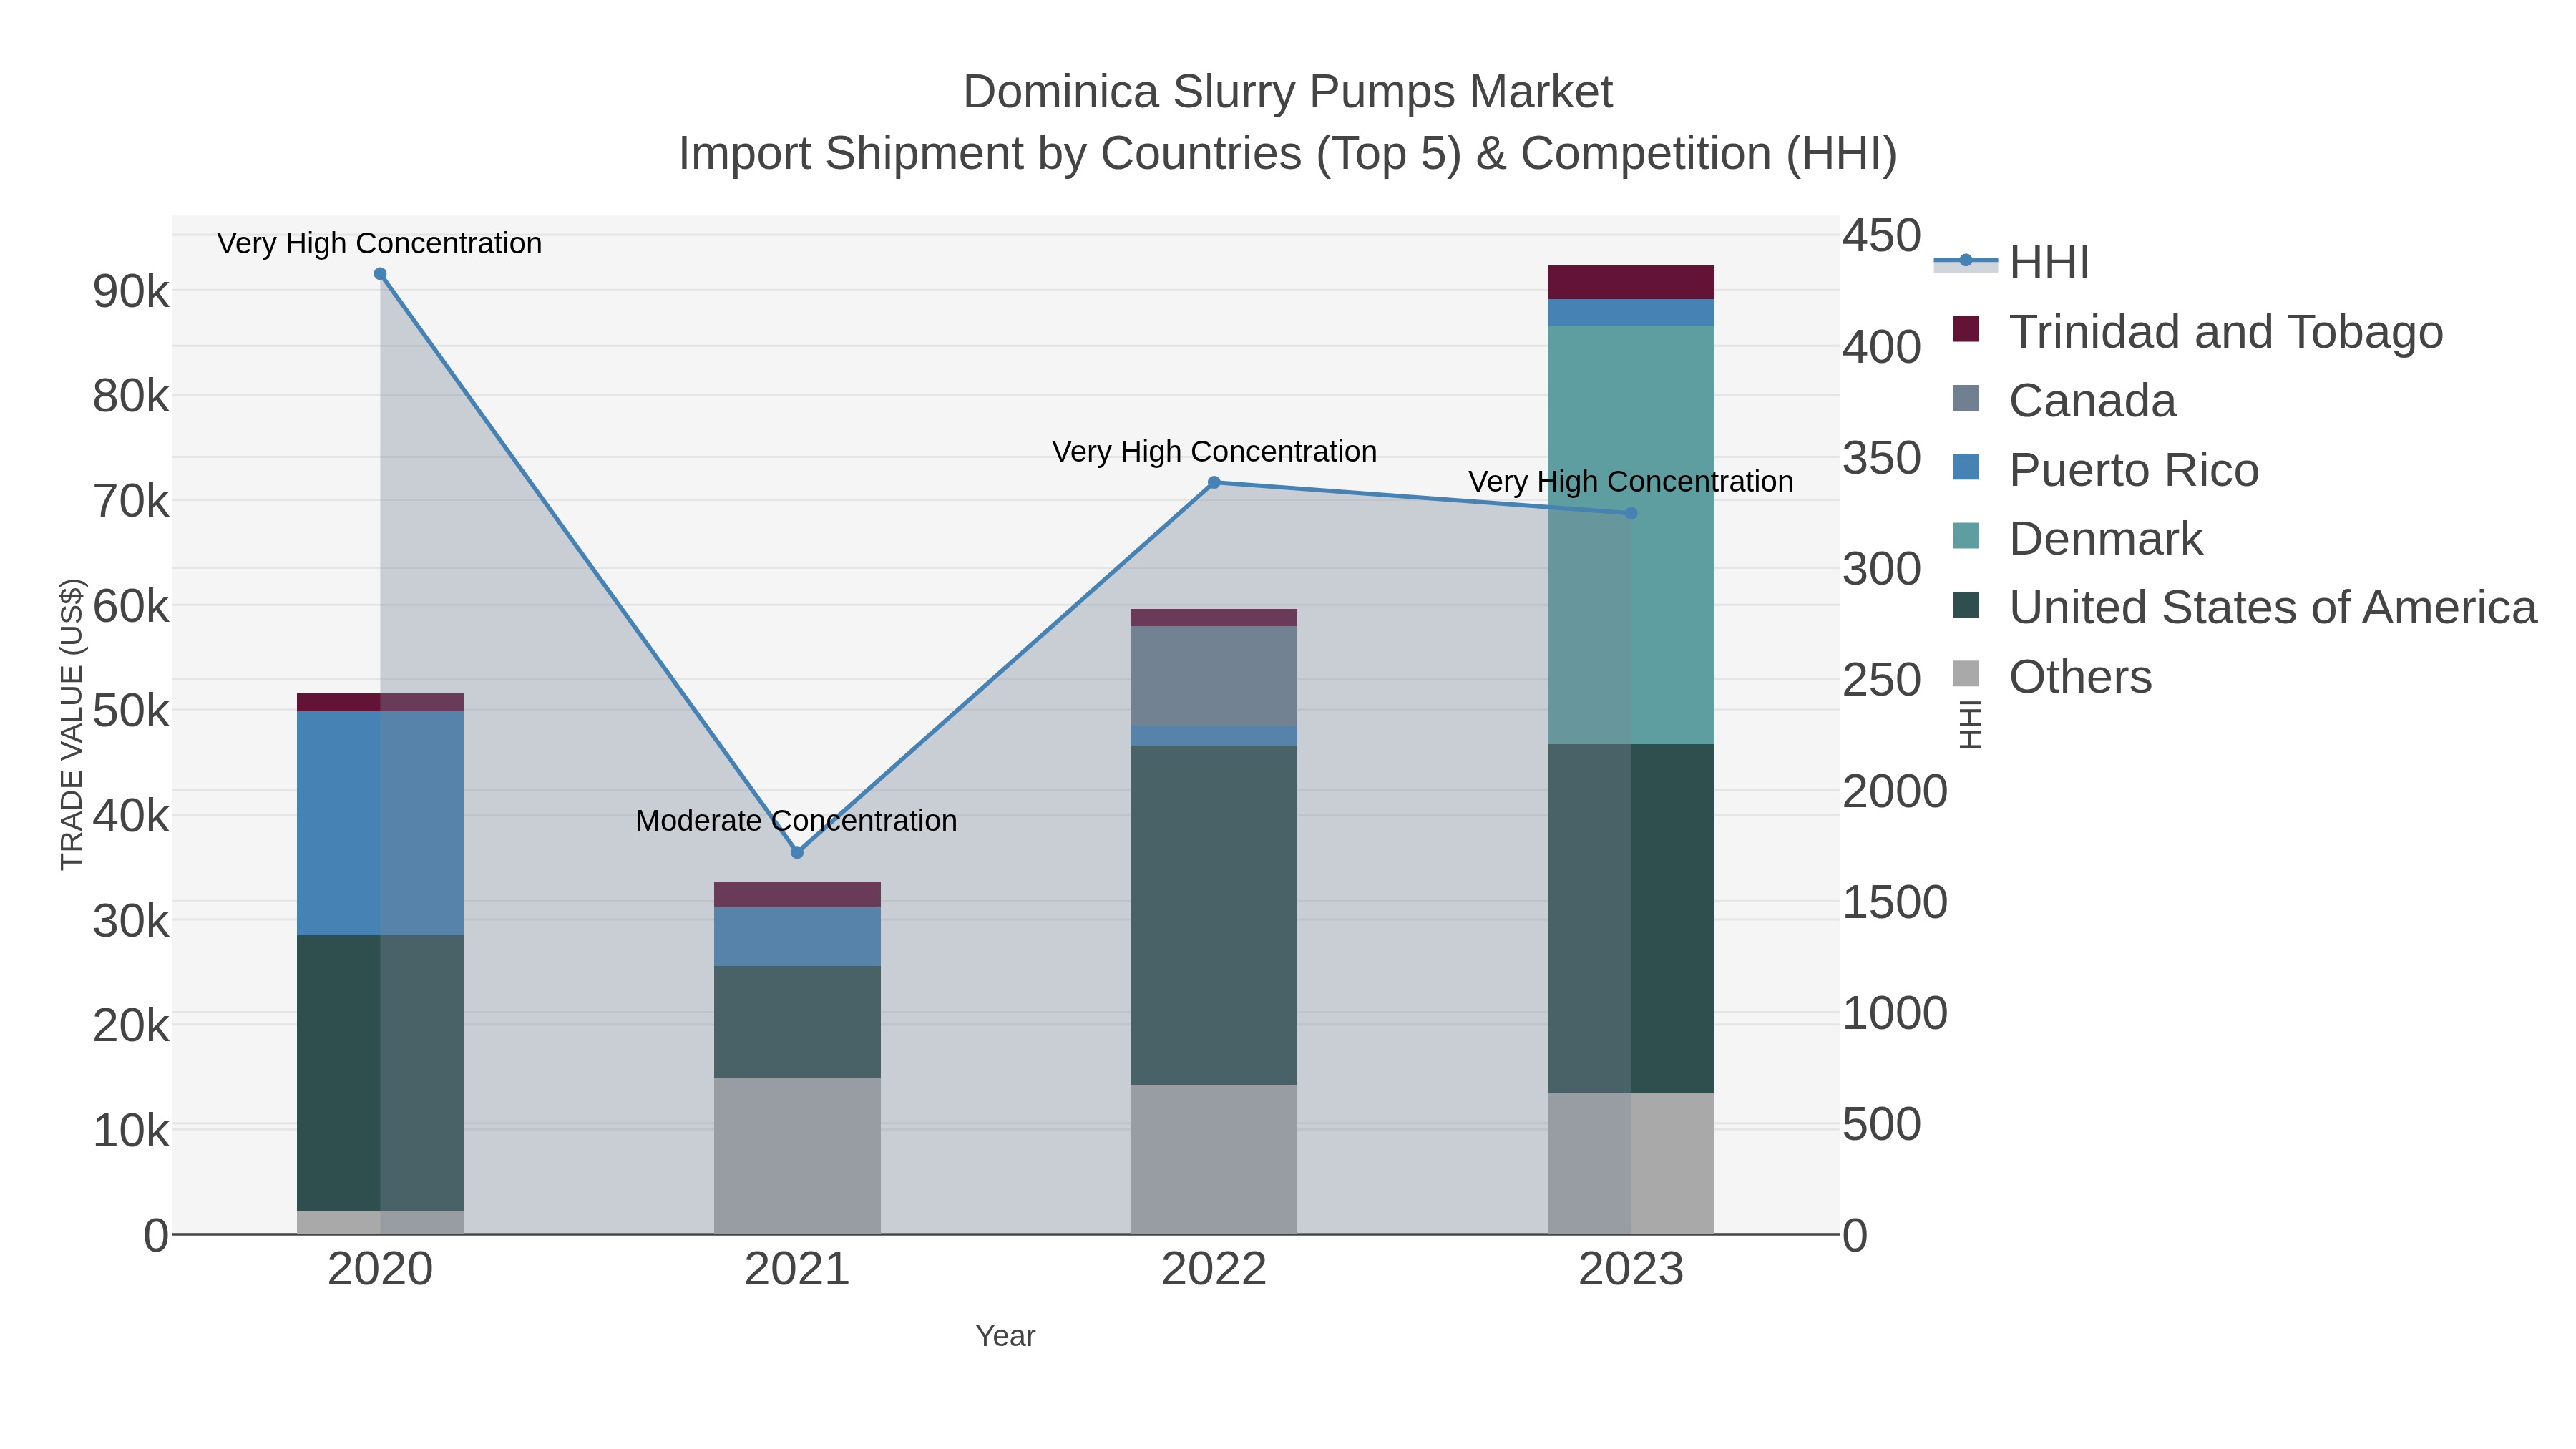Click the 'Dominica Slurry Pumps Market' title
2576x1449 pixels.
pyautogui.click(x=1287, y=92)
